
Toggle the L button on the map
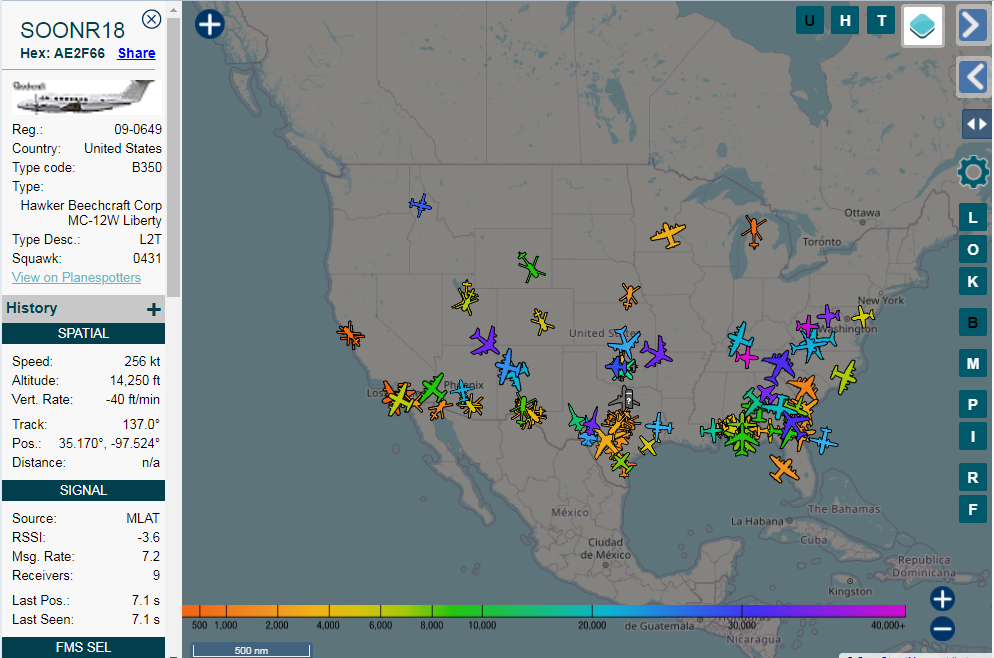point(973,218)
